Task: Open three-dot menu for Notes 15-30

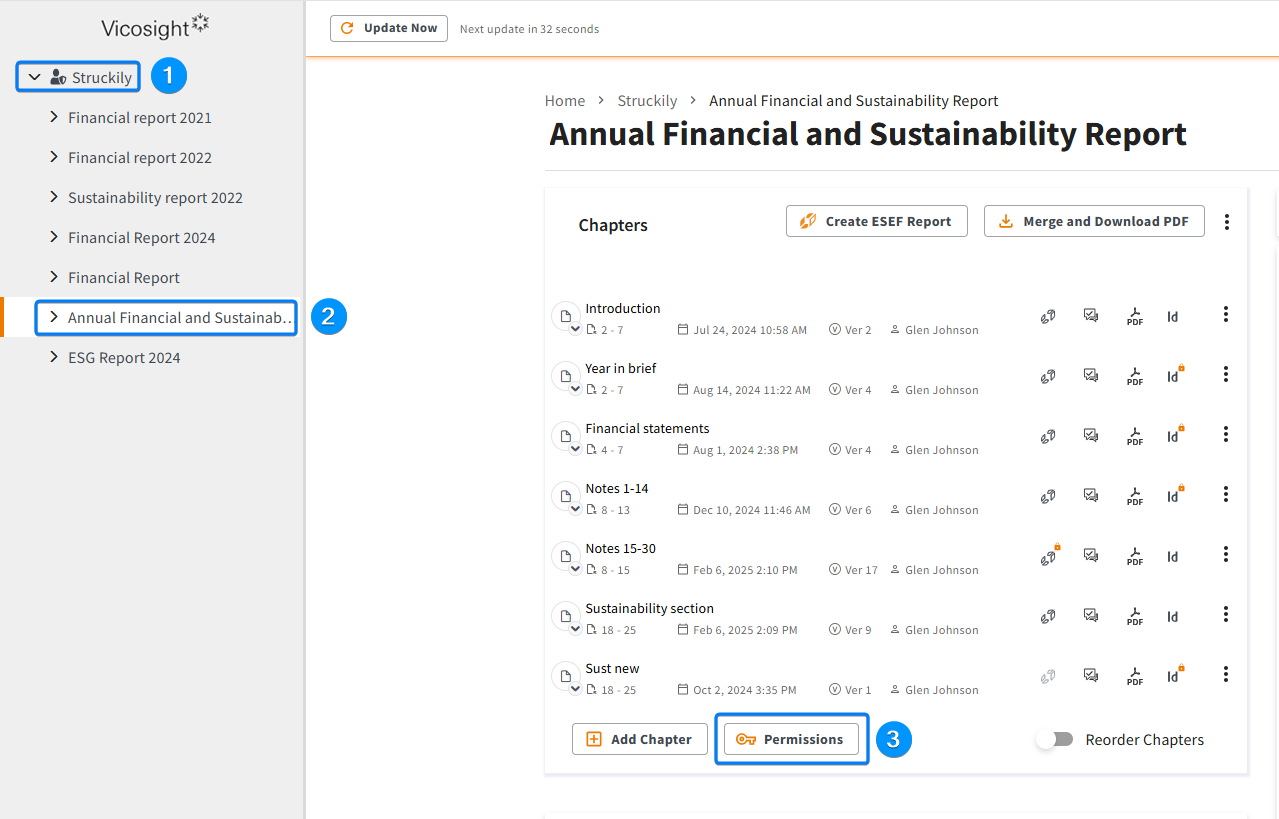Action: [x=1226, y=554]
